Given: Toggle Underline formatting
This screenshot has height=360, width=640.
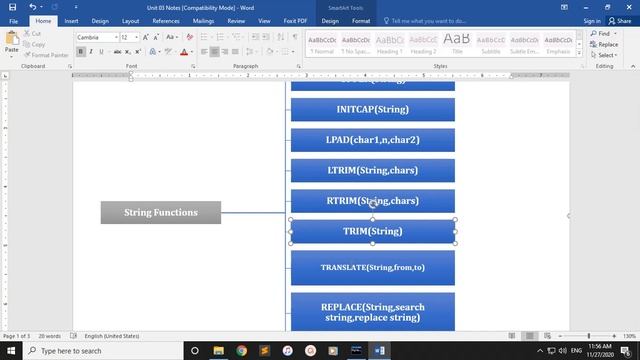Looking at the screenshot, I should click(101, 52).
